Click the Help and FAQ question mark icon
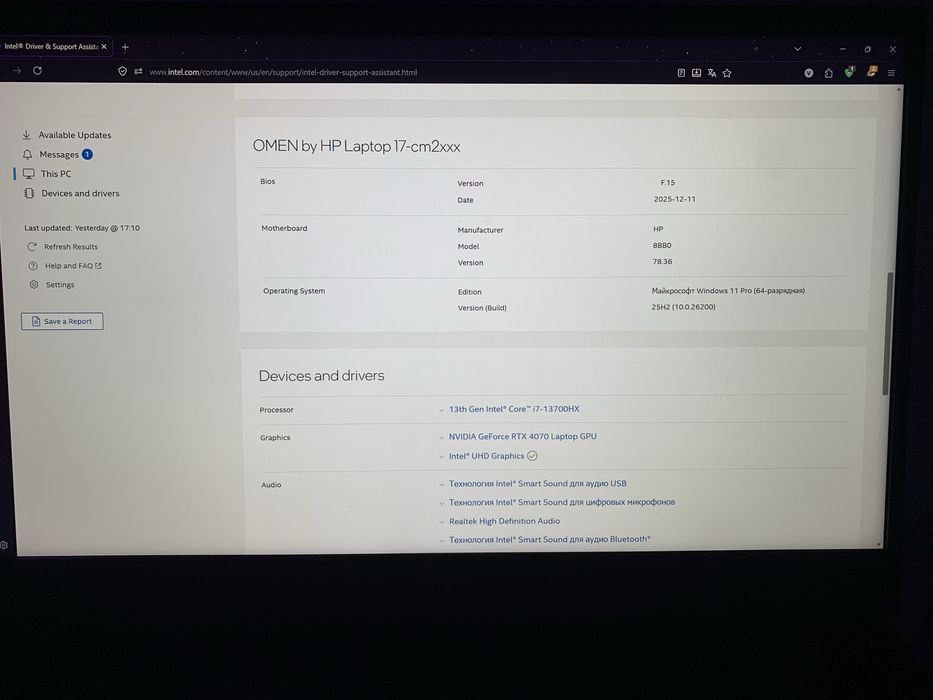The height and width of the screenshot is (700, 933). pos(33,266)
